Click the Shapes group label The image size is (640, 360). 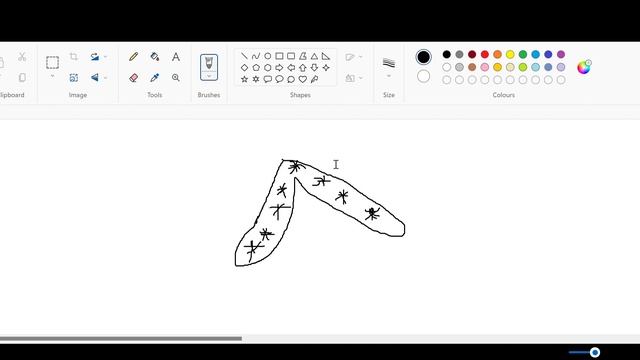click(300, 95)
